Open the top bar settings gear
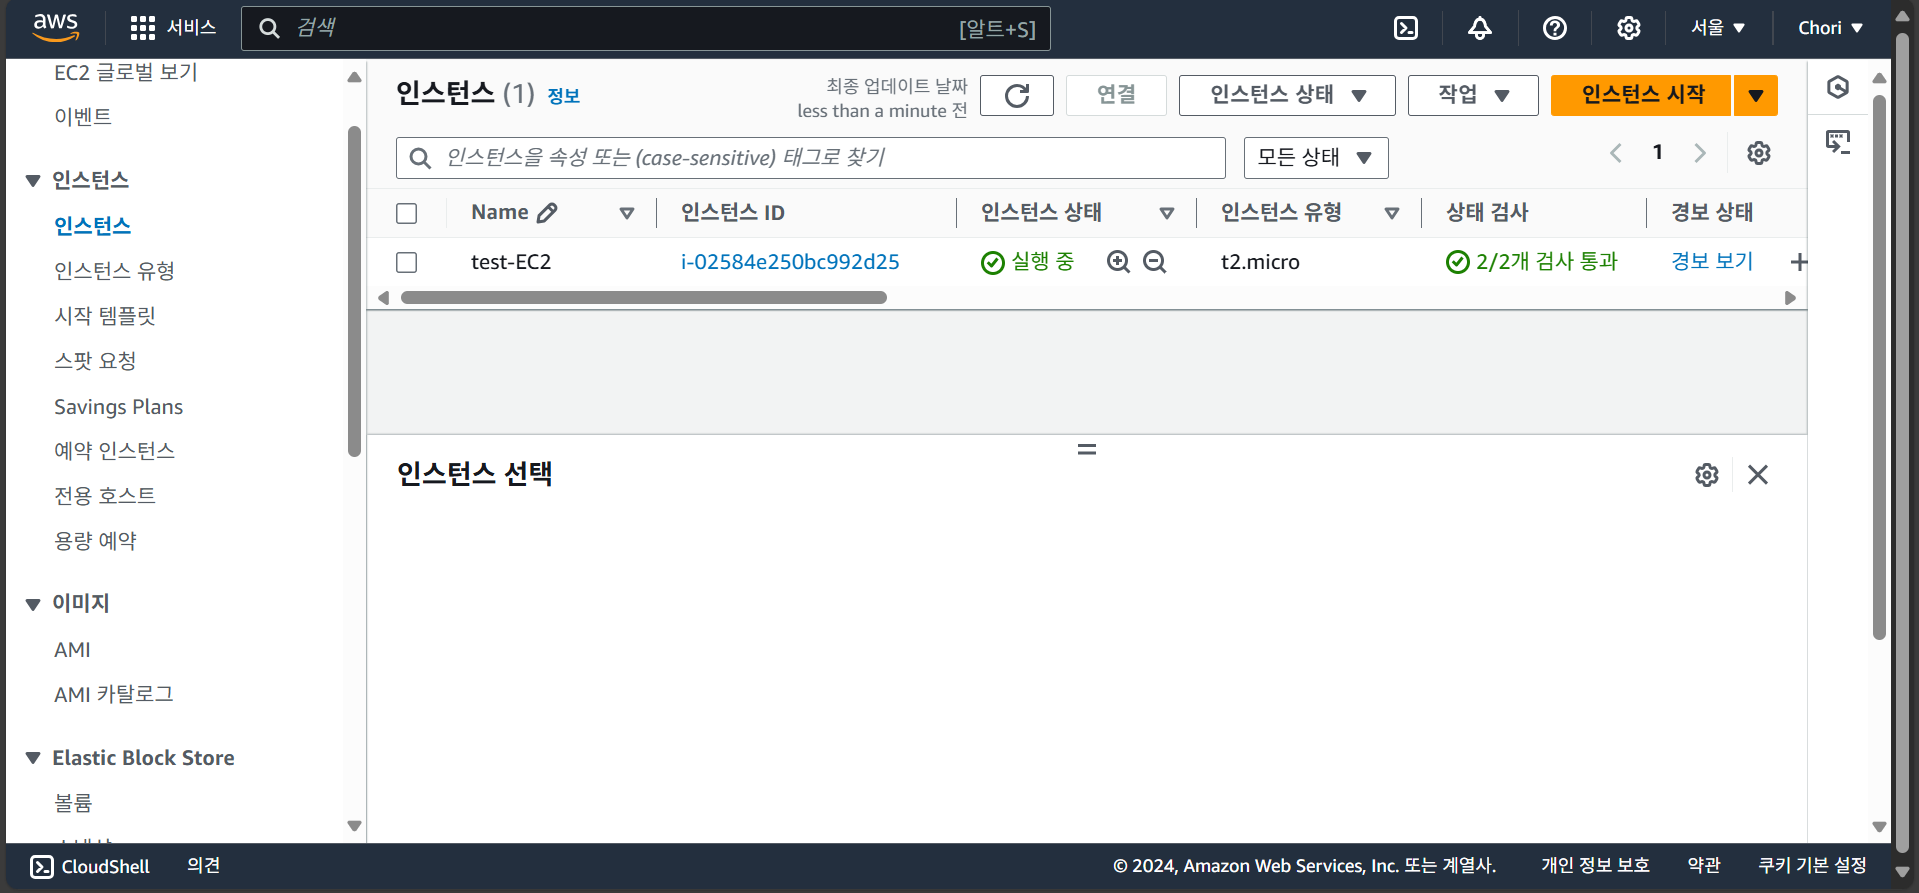1919x893 pixels. click(x=1629, y=28)
